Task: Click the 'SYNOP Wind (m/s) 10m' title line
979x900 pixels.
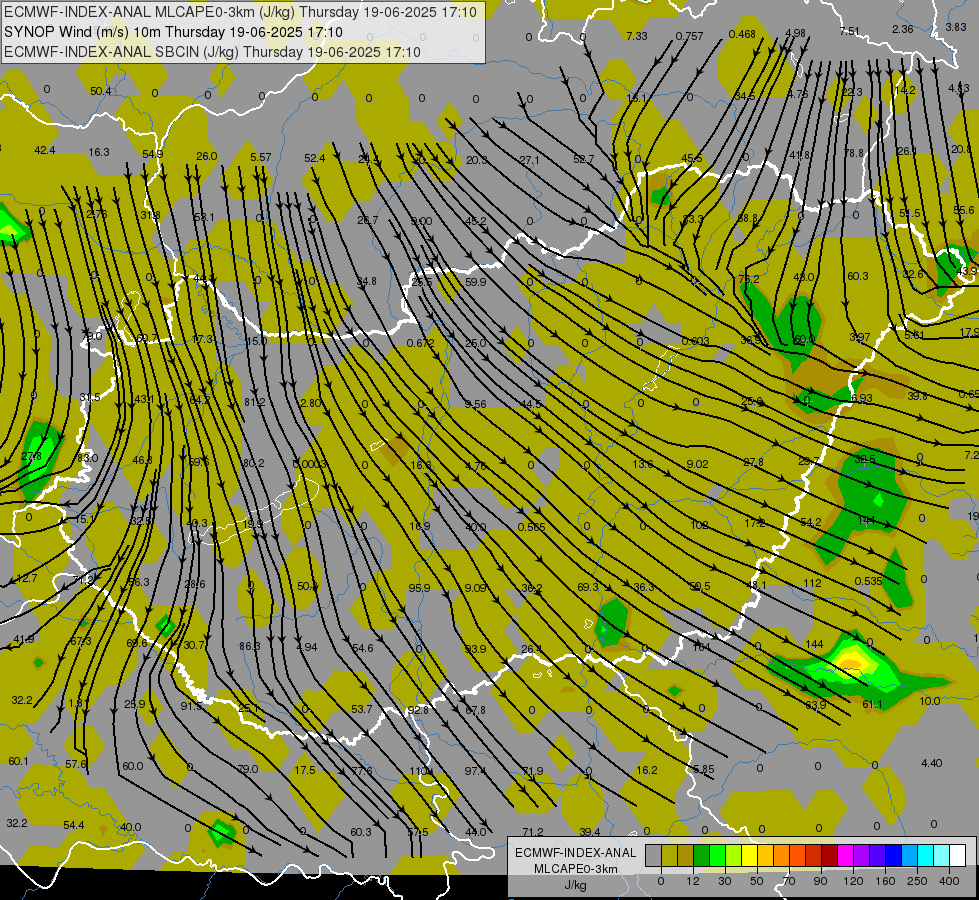Action: click(174, 32)
